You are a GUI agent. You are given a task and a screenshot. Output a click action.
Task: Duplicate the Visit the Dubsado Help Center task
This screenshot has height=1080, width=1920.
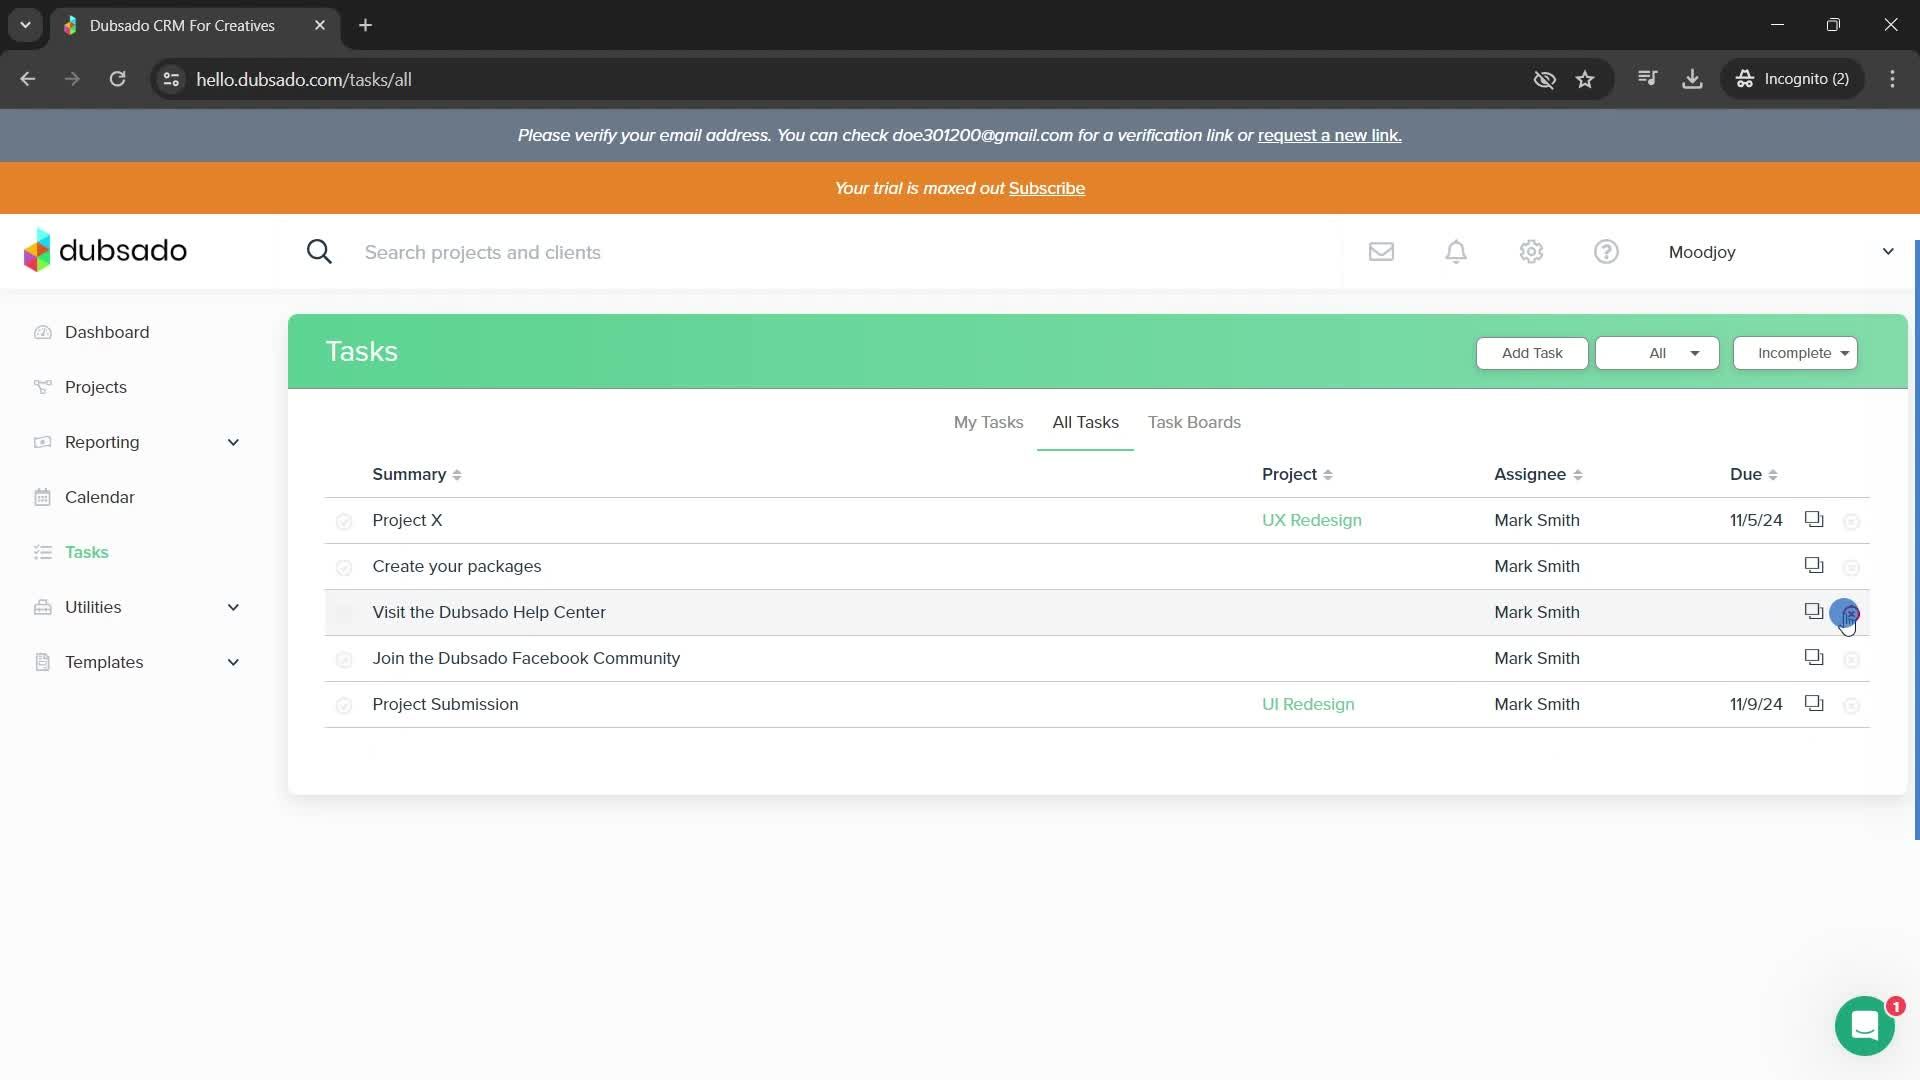pyautogui.click(x=1814, y=611)
